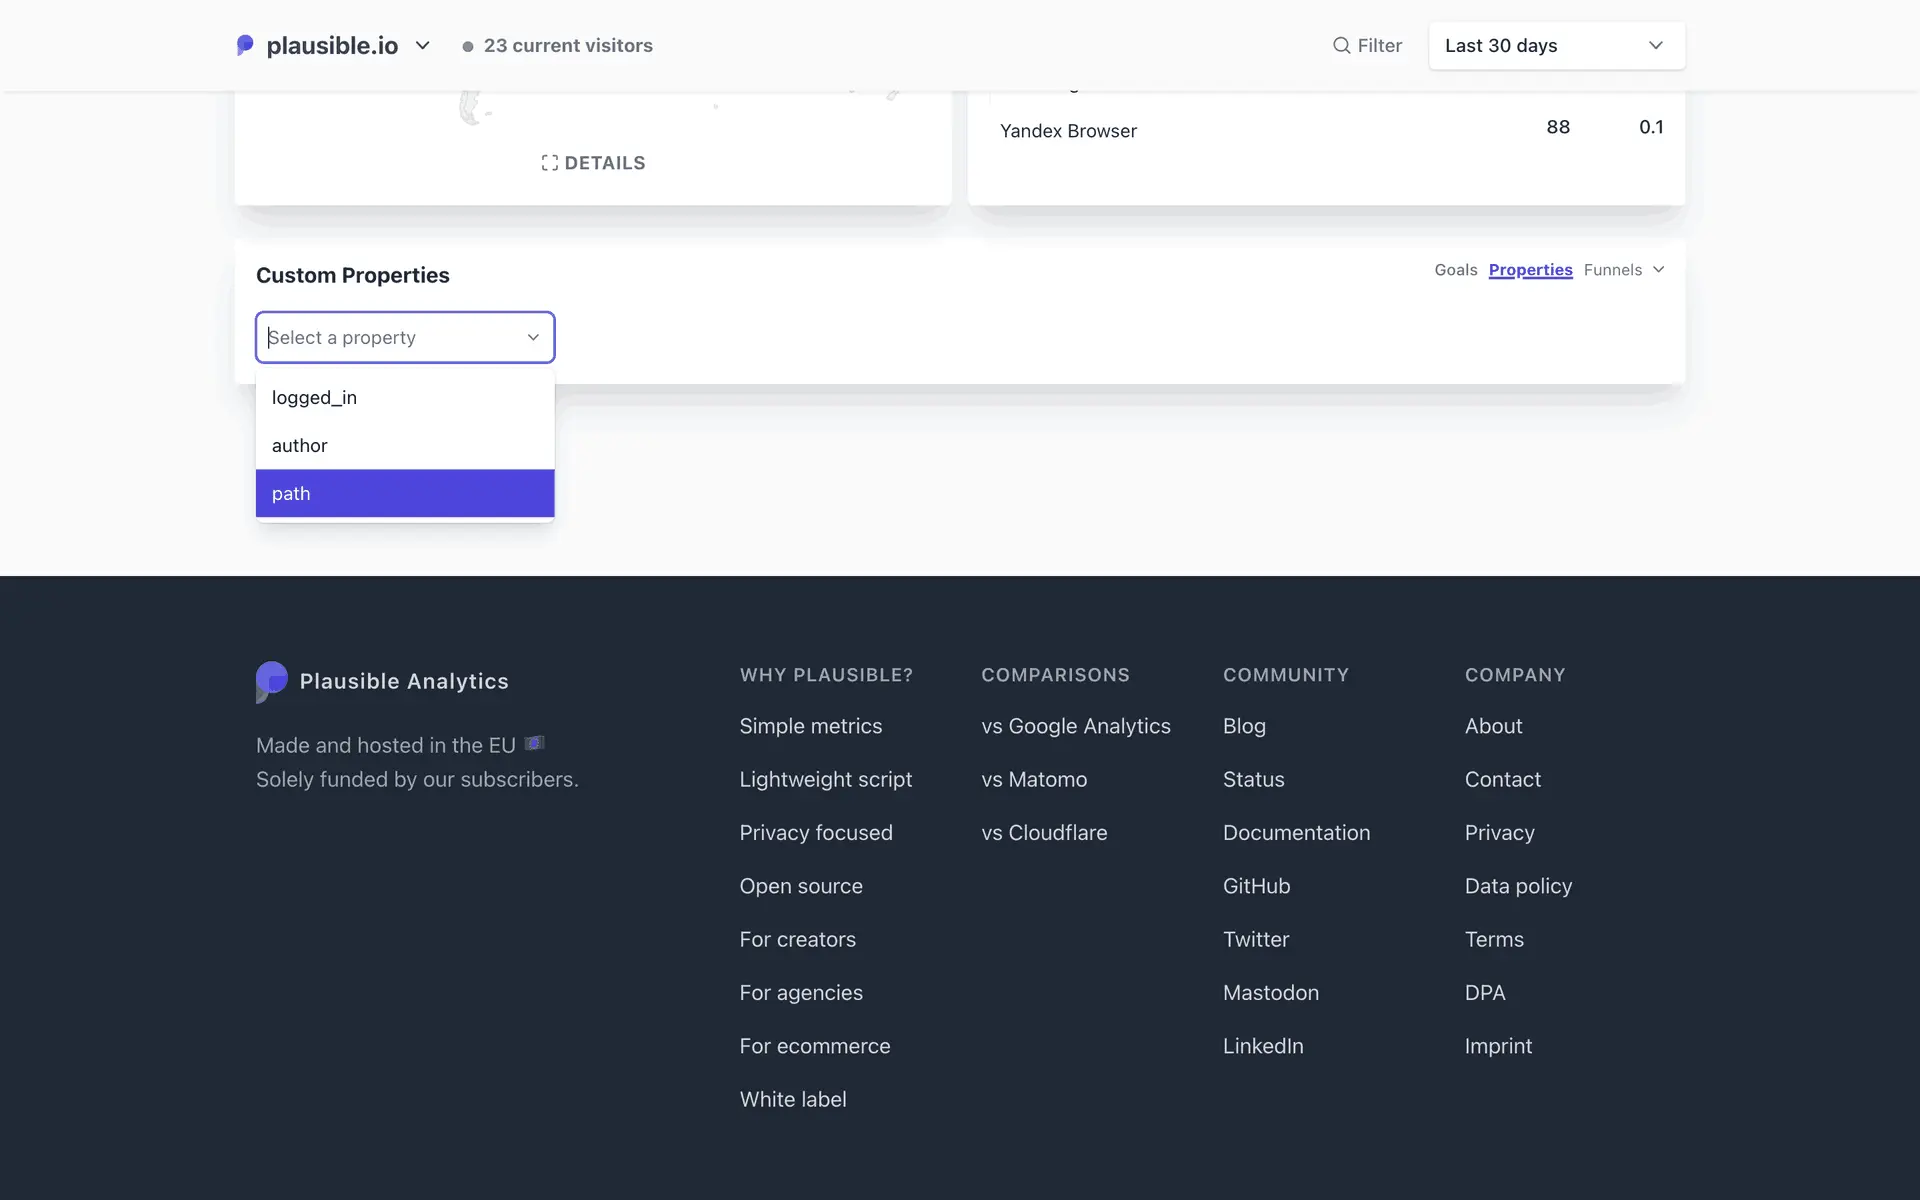This screenshot has width=1920, height=1200.
Task: Open the vs Google Analytics link
Action: 1075,726
